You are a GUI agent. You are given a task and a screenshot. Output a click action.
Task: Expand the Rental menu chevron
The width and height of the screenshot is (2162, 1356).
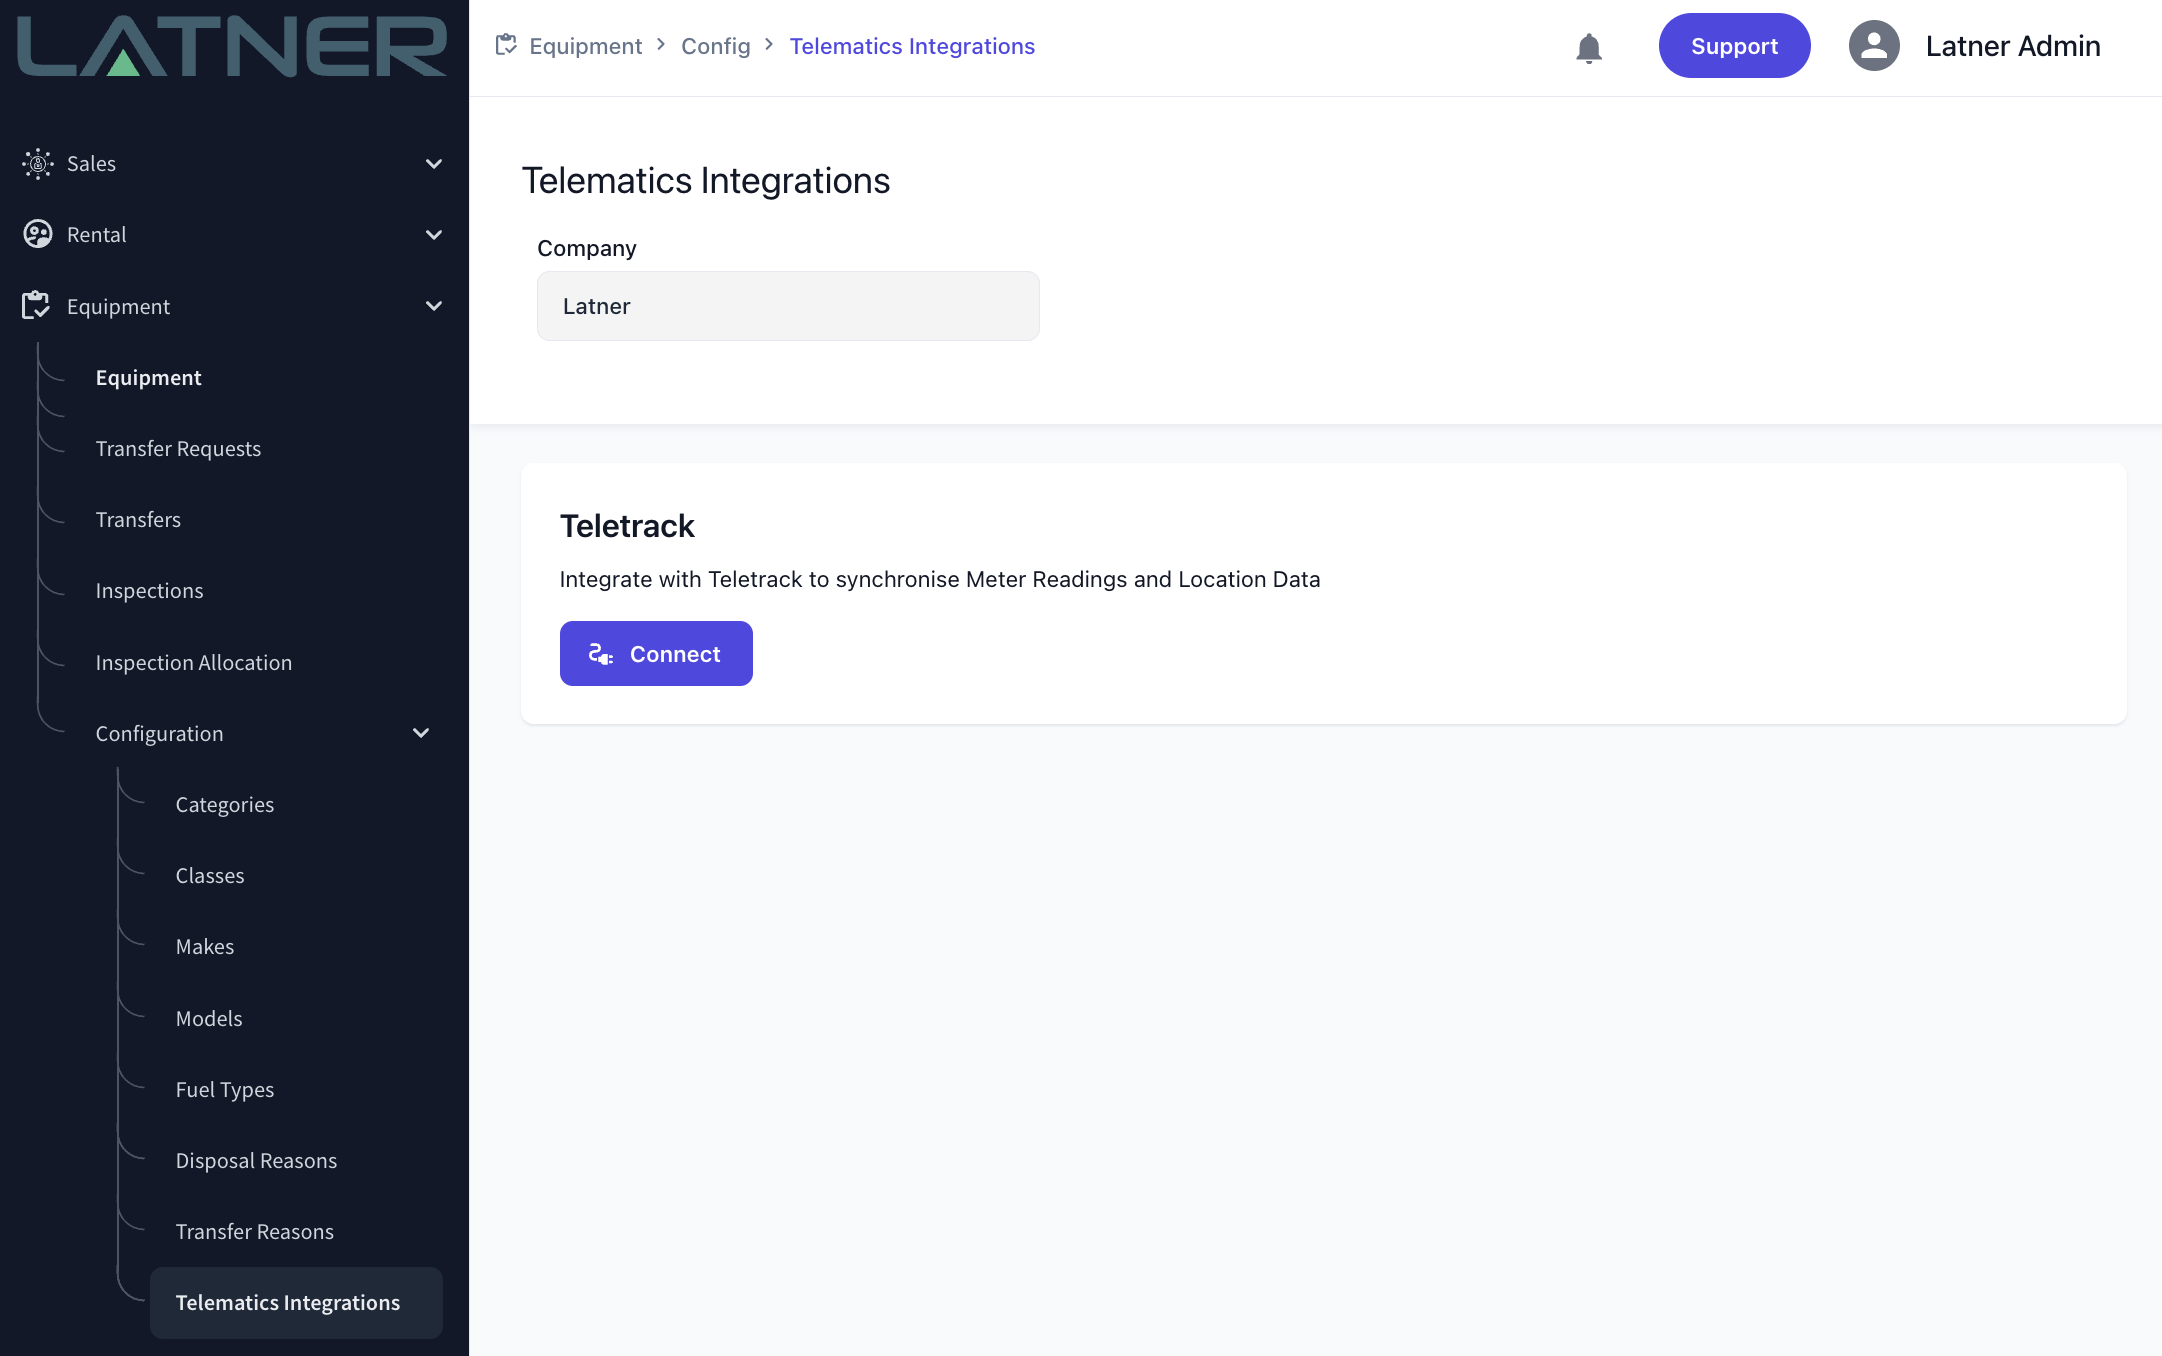434,234
